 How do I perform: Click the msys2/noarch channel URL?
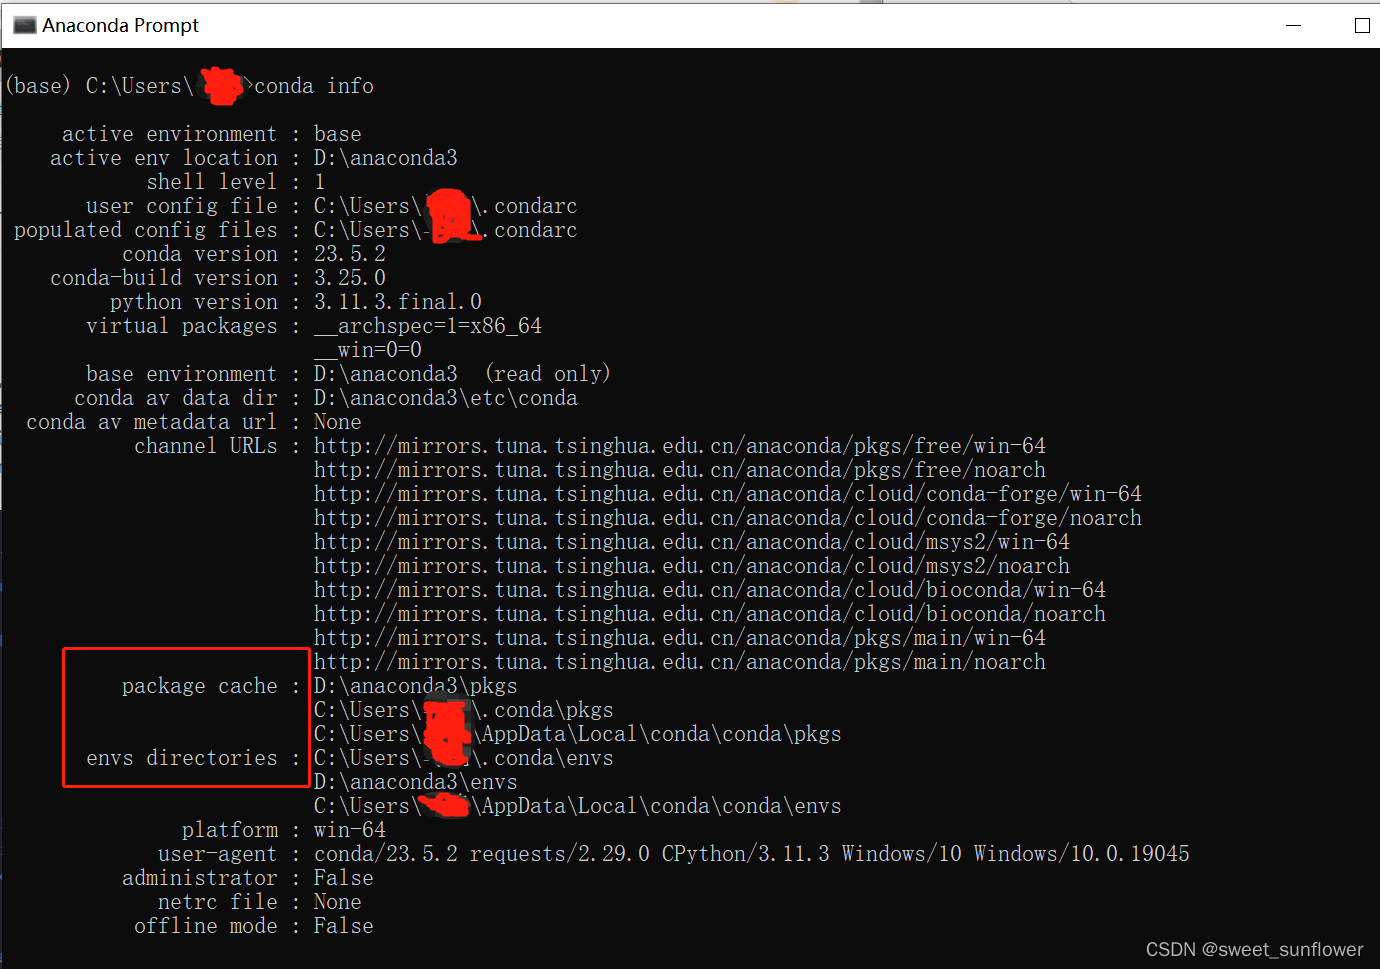click(x=691, y=566)
